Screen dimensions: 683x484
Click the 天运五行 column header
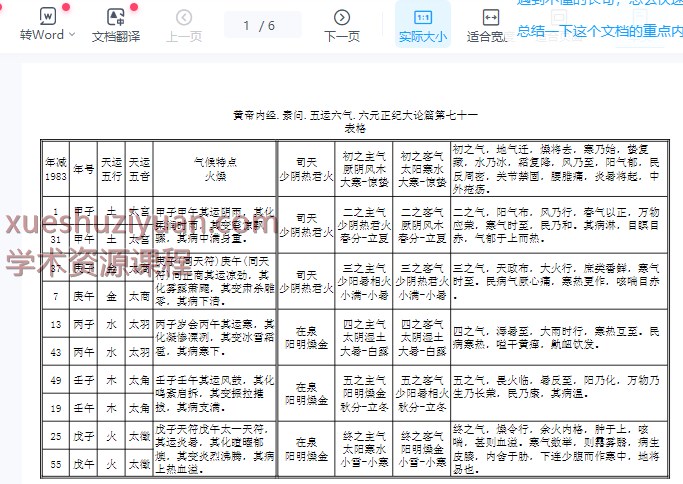pyautogui.click(x=111, y=167)
